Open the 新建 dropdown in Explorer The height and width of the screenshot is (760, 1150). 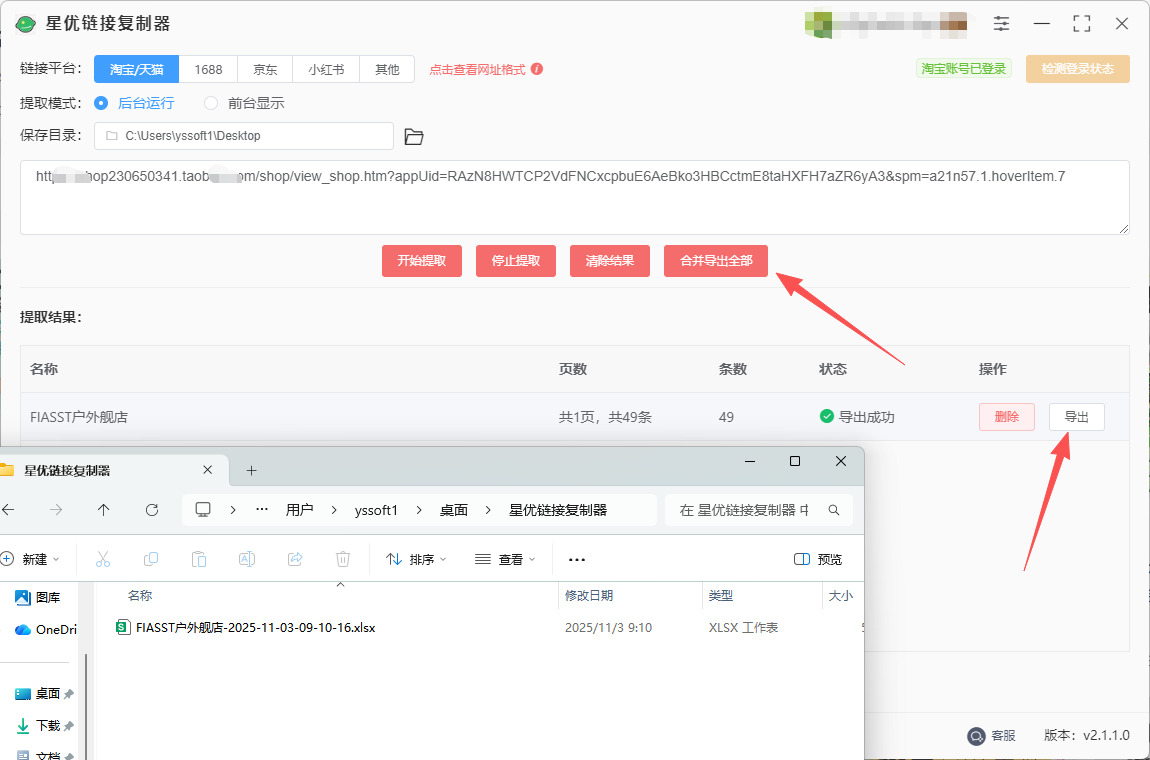coord(31,560)
